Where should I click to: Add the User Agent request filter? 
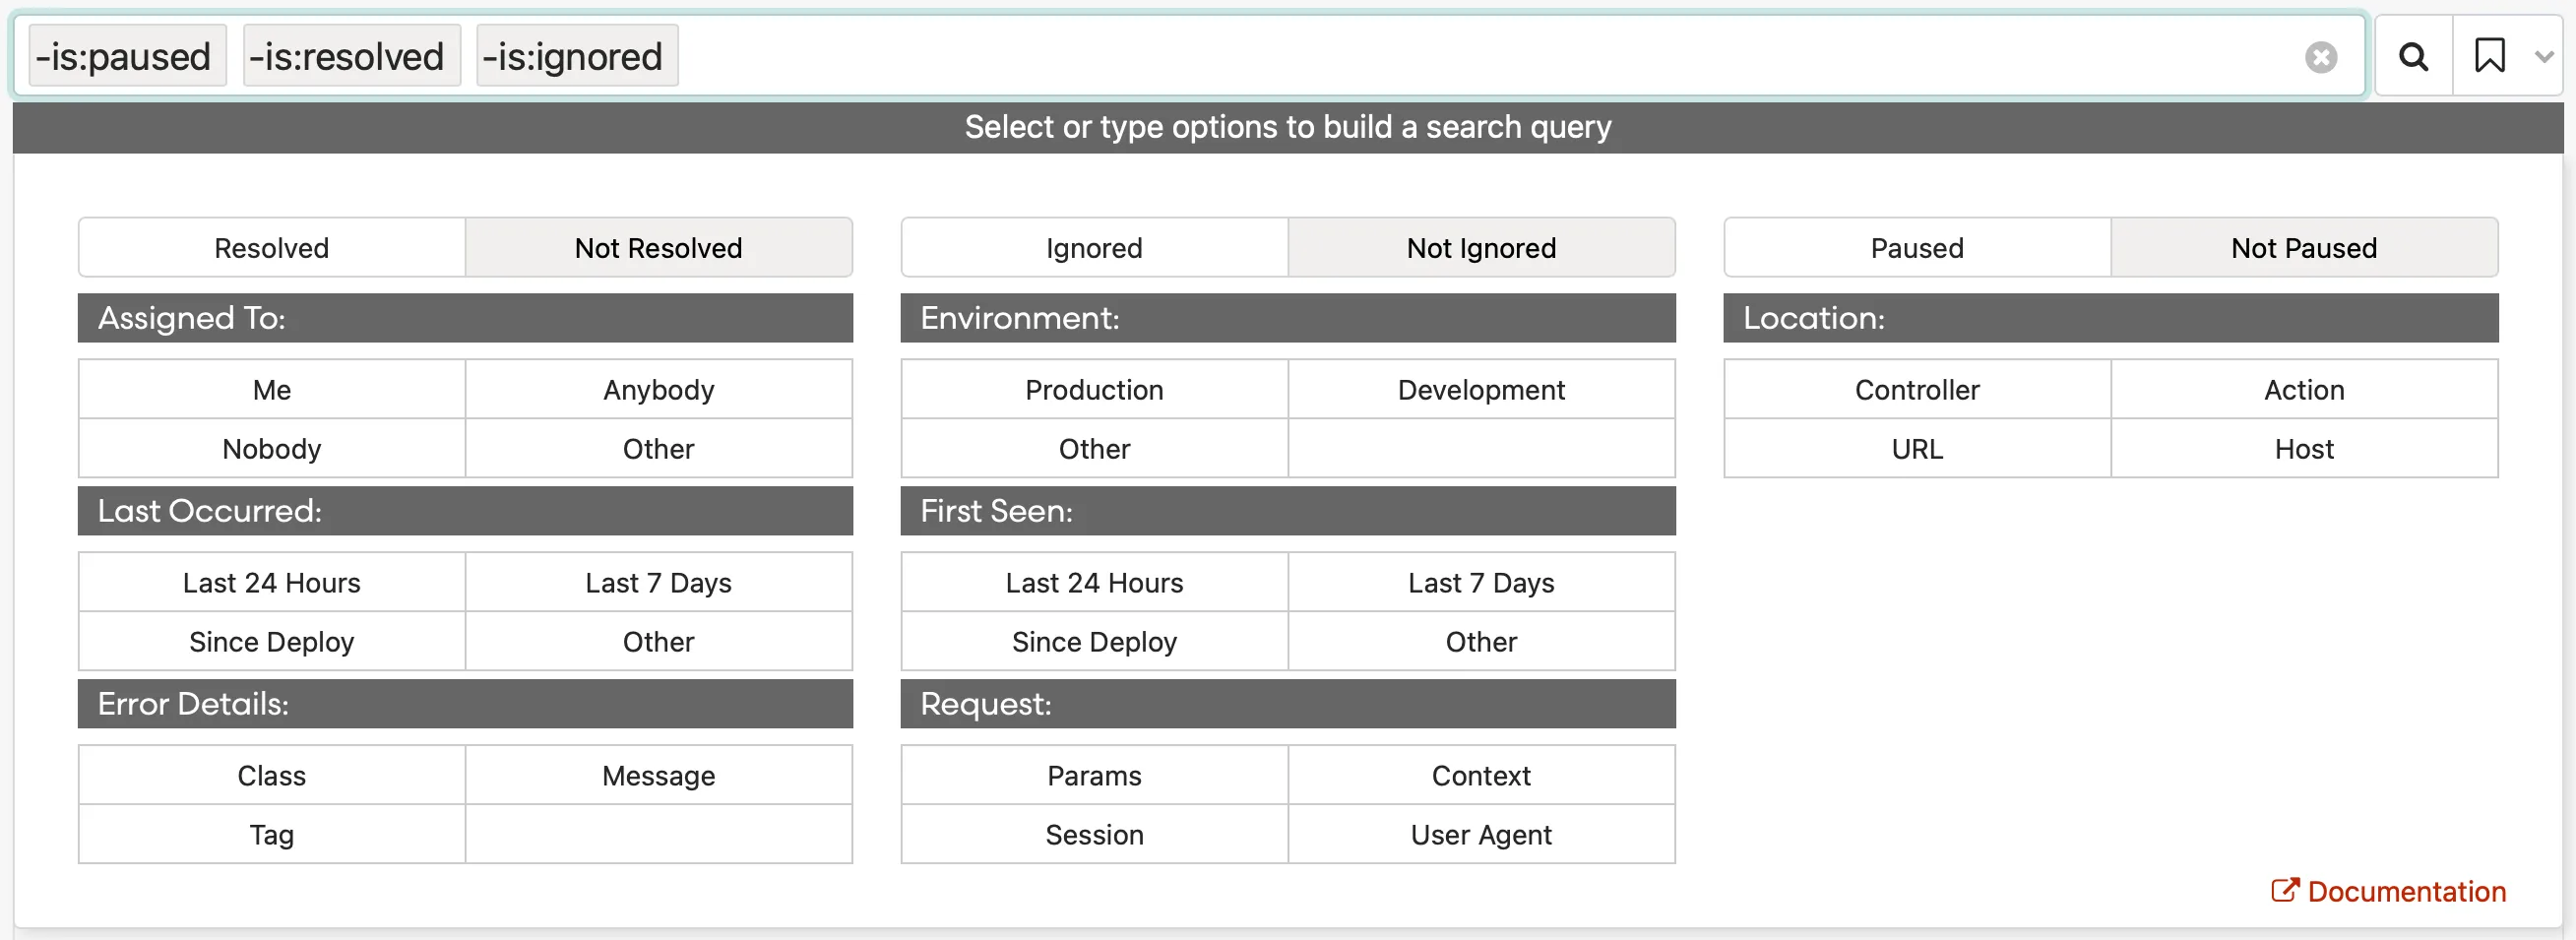tap(1480, 835)
